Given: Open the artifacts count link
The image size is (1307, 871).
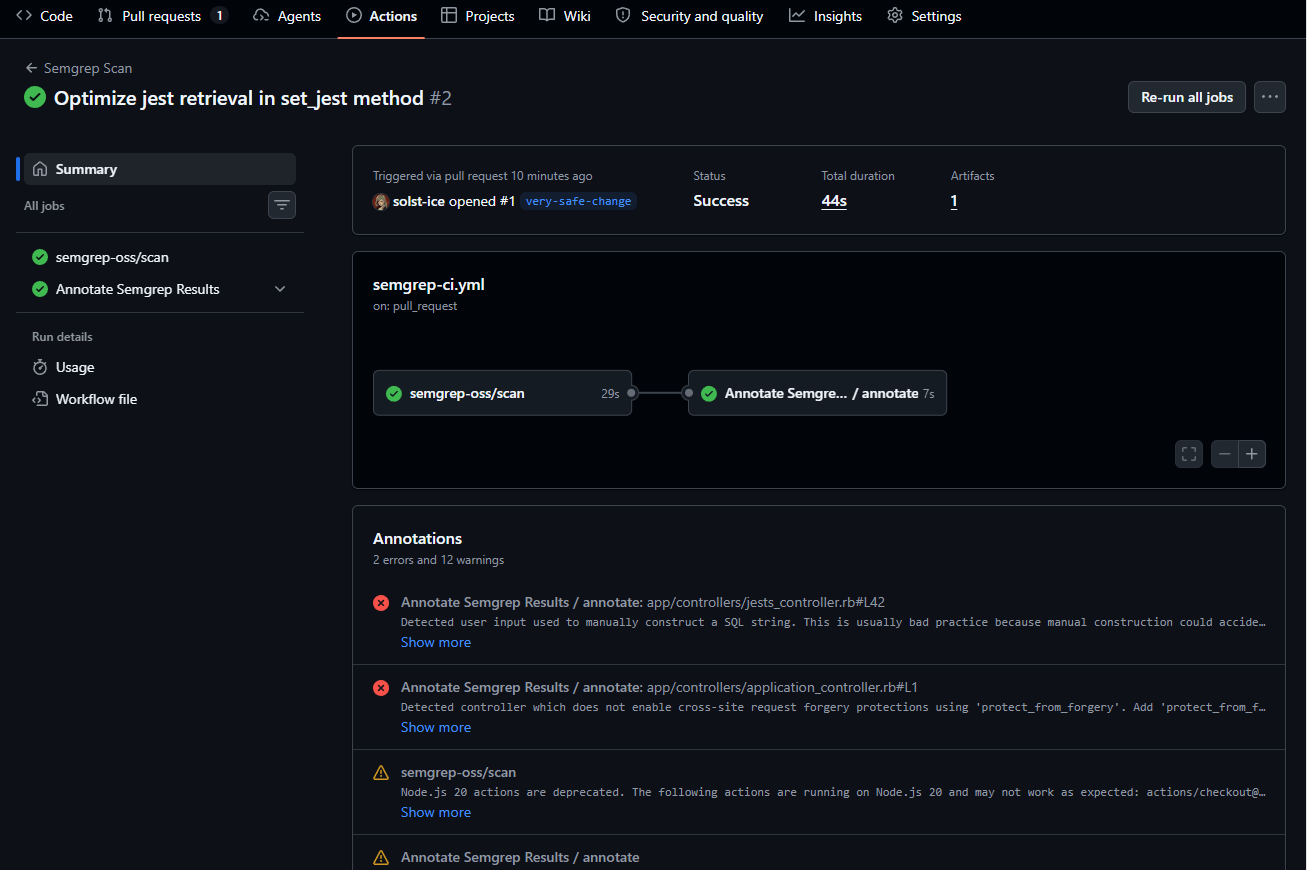Looking at the screenshot, I should pyautogui.click(x=954, y=201).
